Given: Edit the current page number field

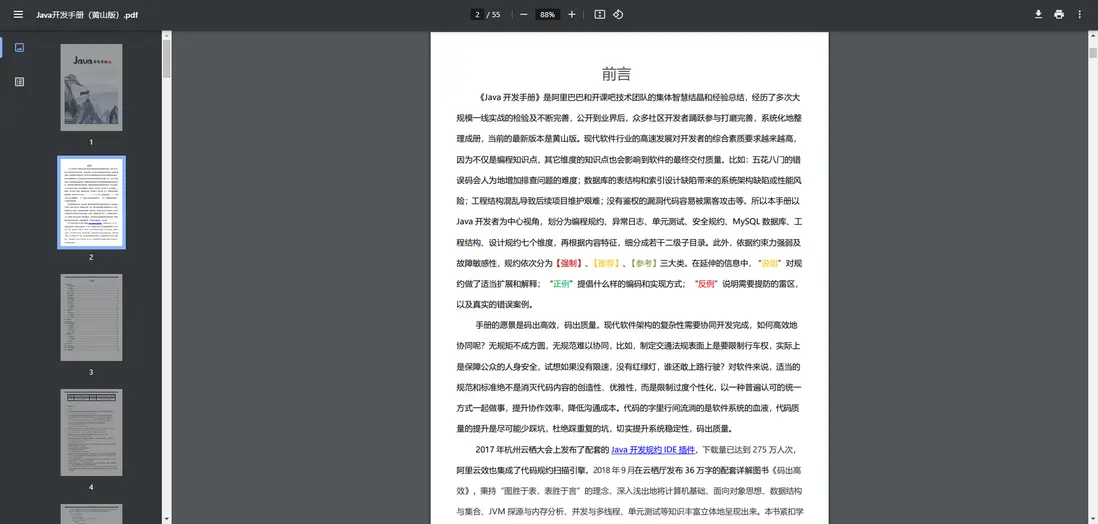Looking at the screenshot, I should [478, 14].
